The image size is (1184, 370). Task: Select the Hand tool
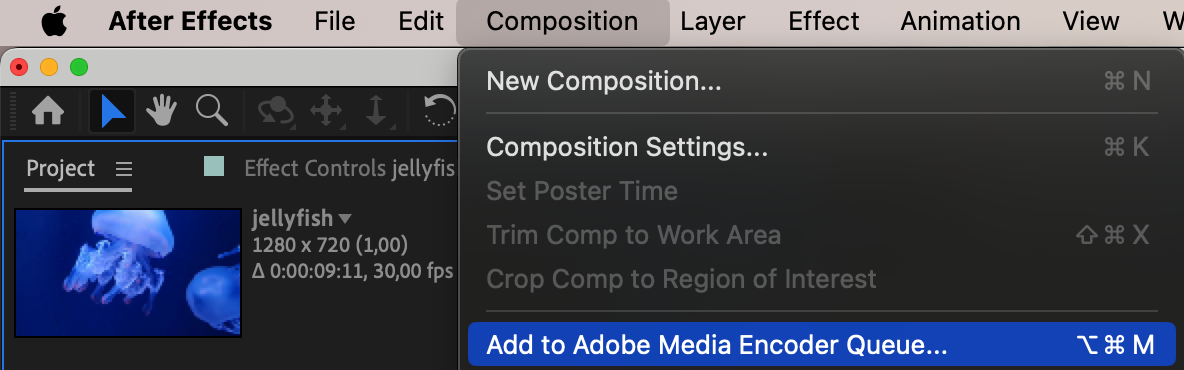161,111
